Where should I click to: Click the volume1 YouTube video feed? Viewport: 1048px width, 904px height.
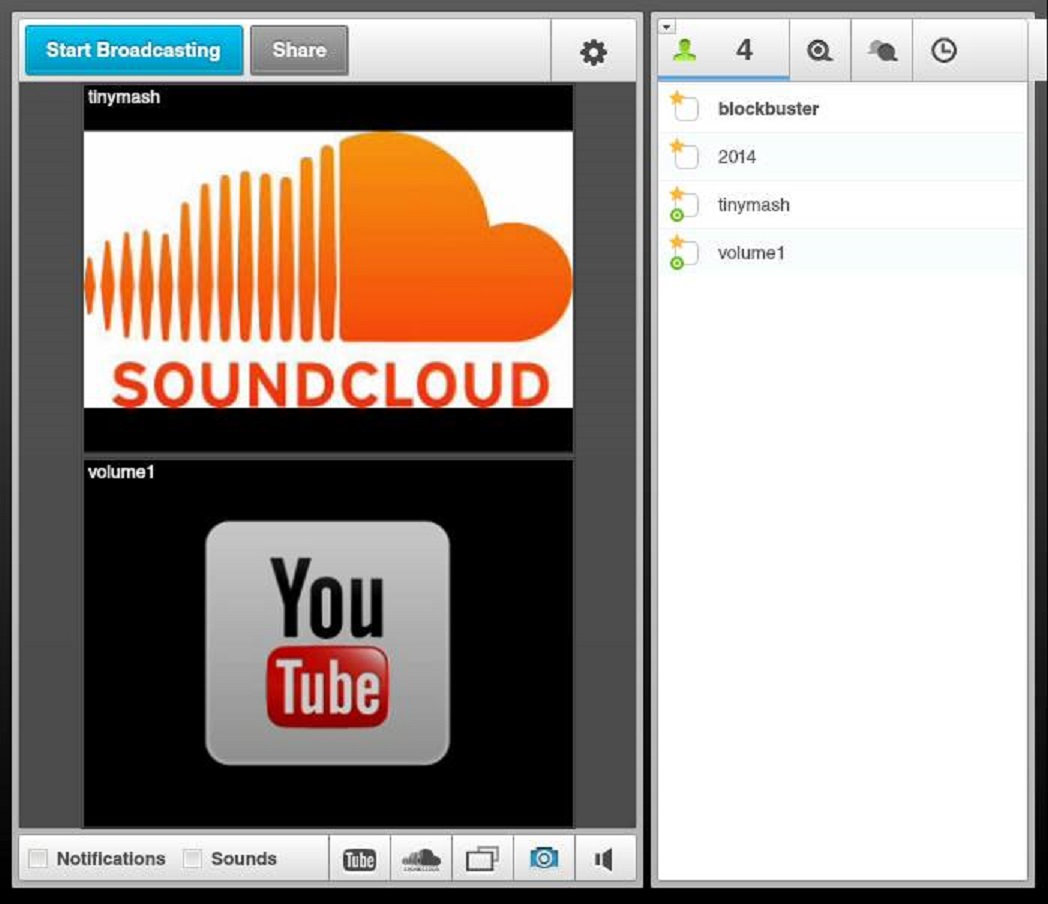pyautogui.click(x=328, y=643)
